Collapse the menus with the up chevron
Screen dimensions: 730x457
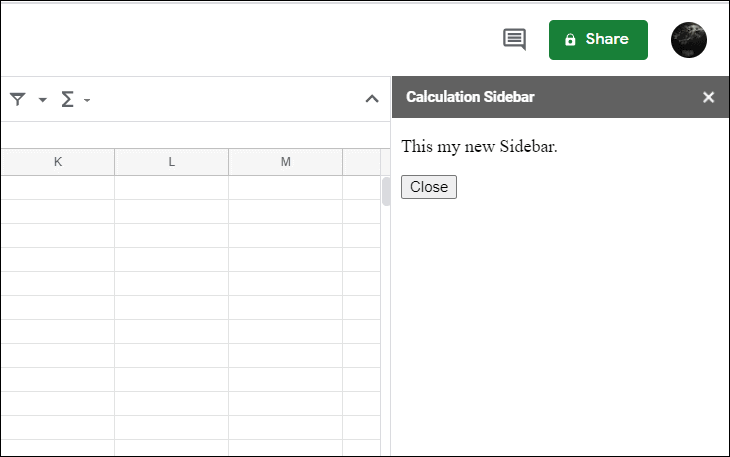(x=372, y=99)
